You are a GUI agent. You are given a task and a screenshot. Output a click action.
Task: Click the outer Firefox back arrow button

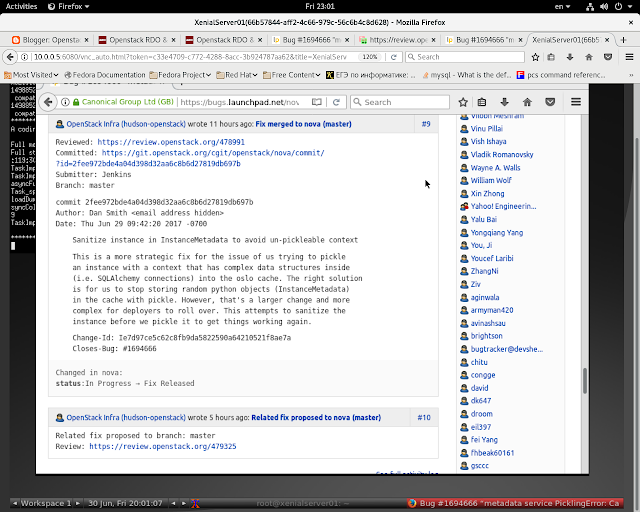[x=10, y=57]
